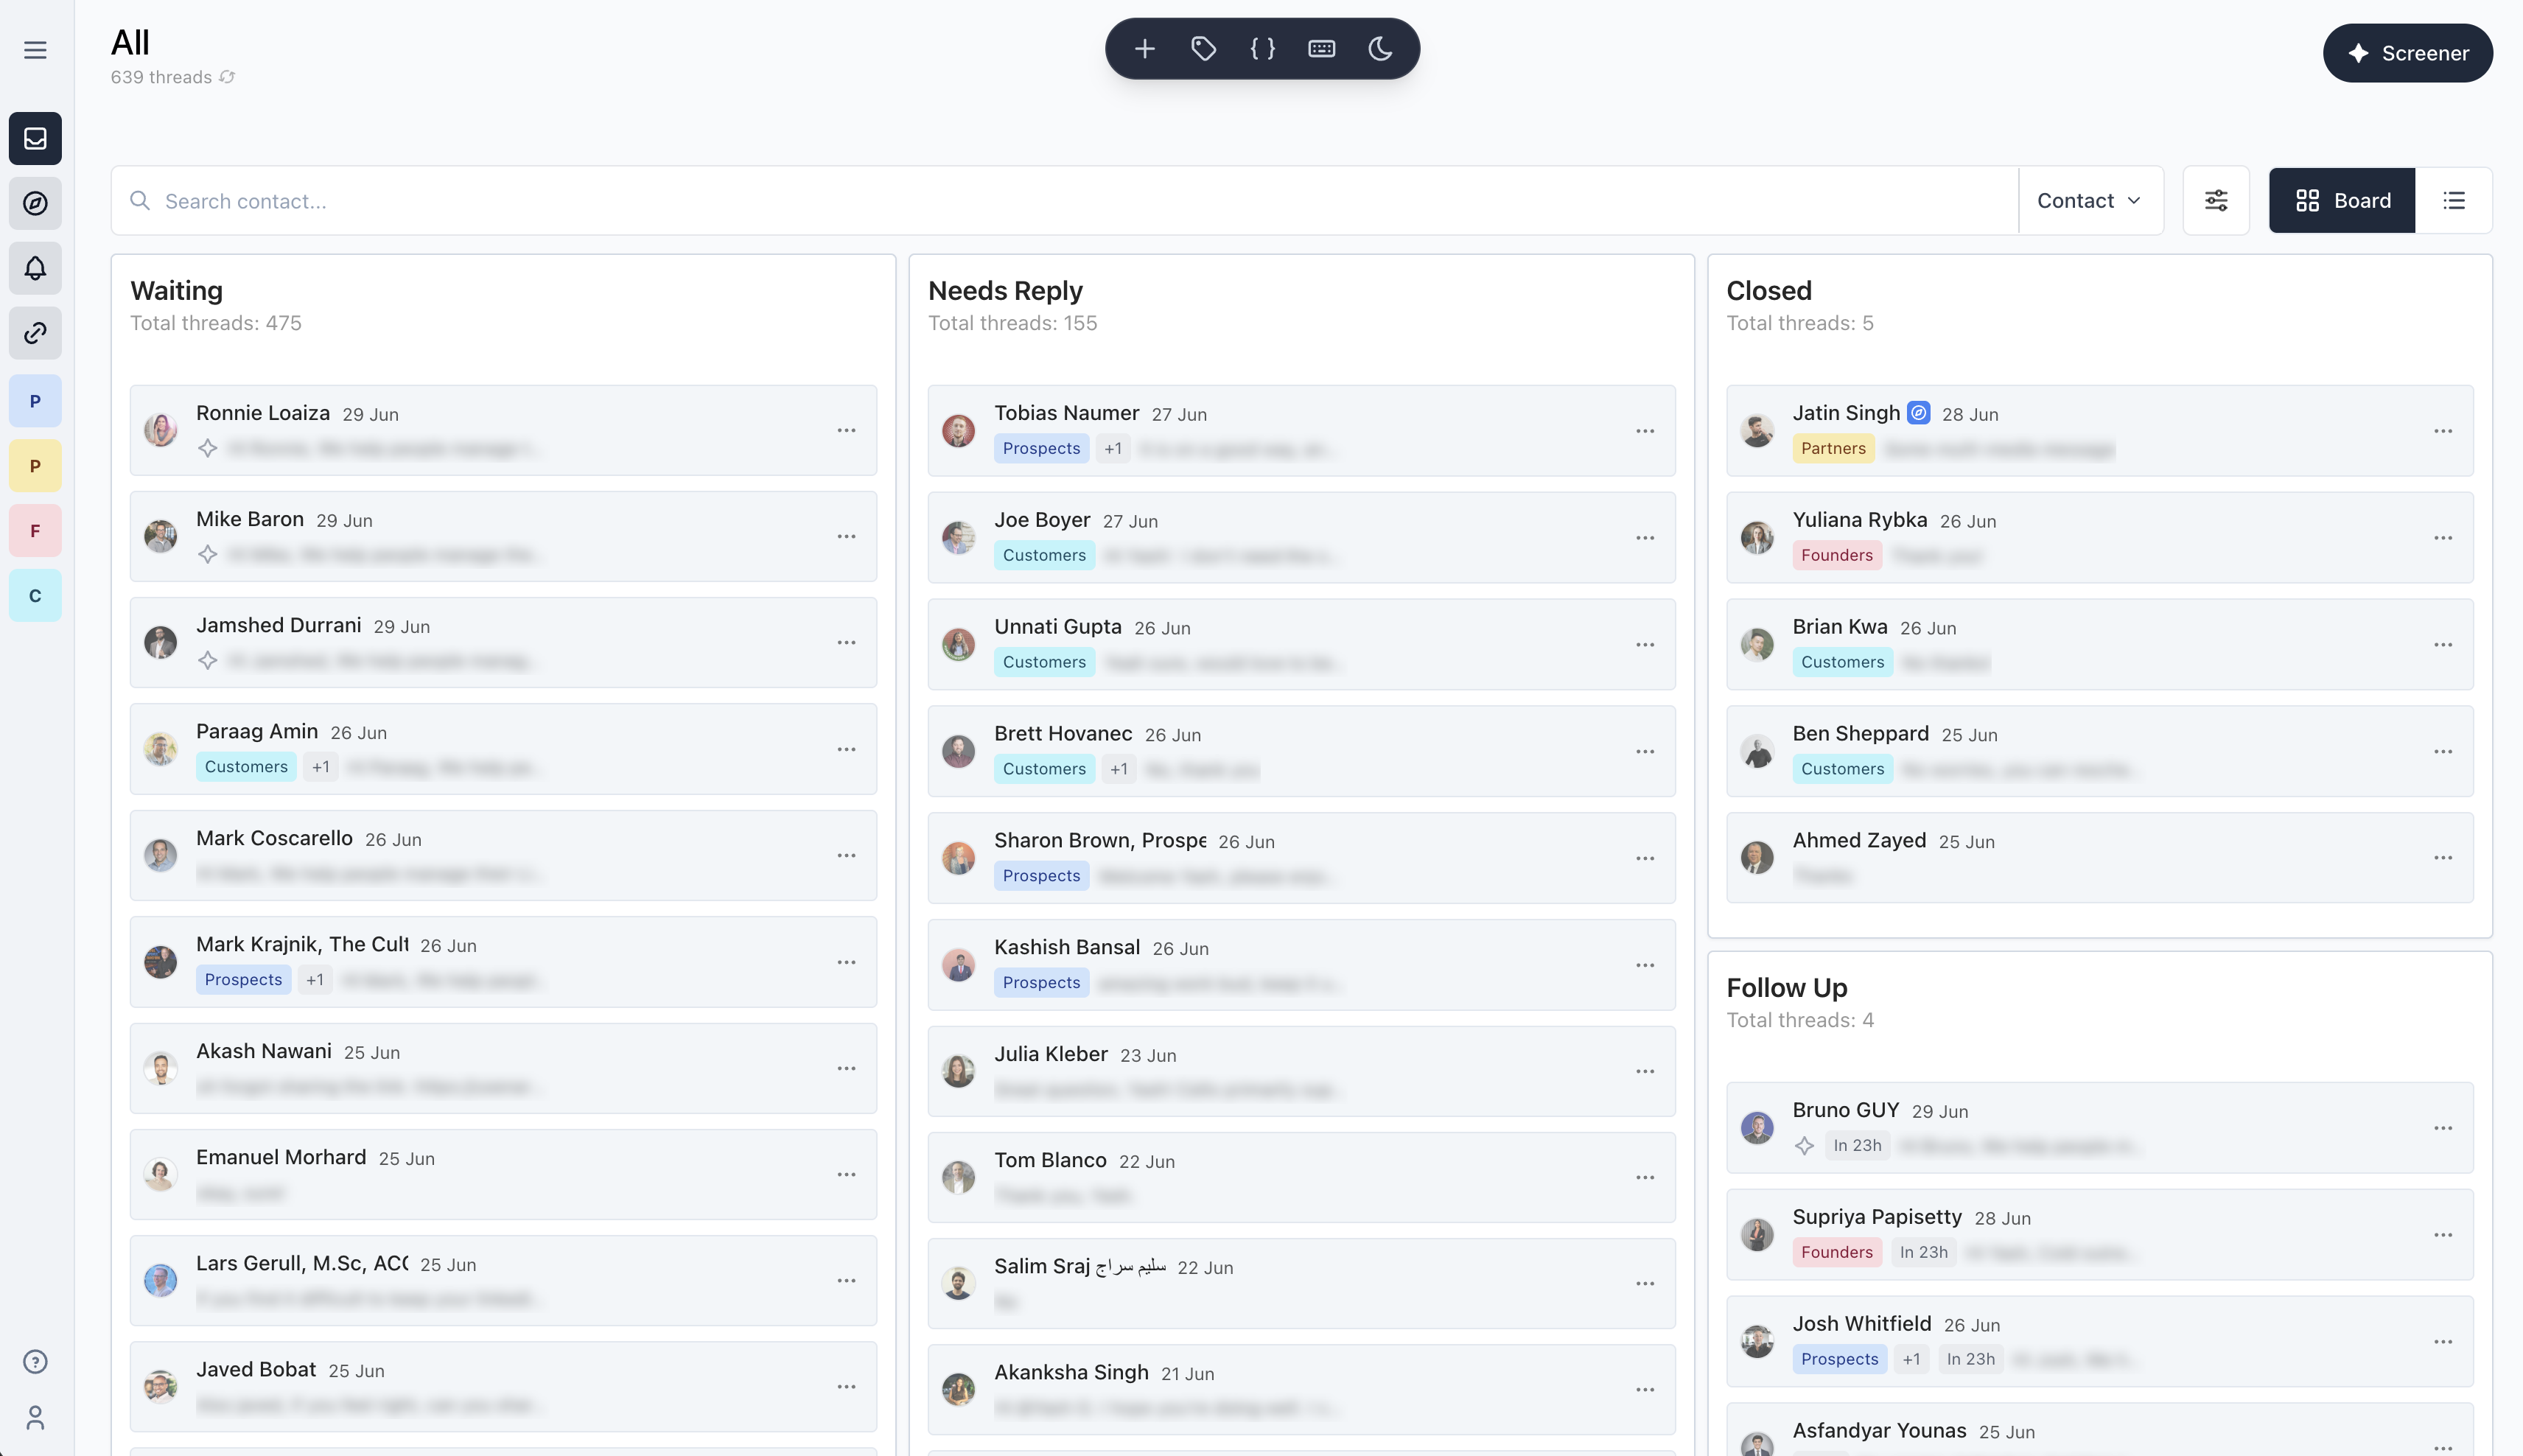The image size is (2523, 1456).
Task: Click the link icon in sidebar
Action: pos(35,333)
